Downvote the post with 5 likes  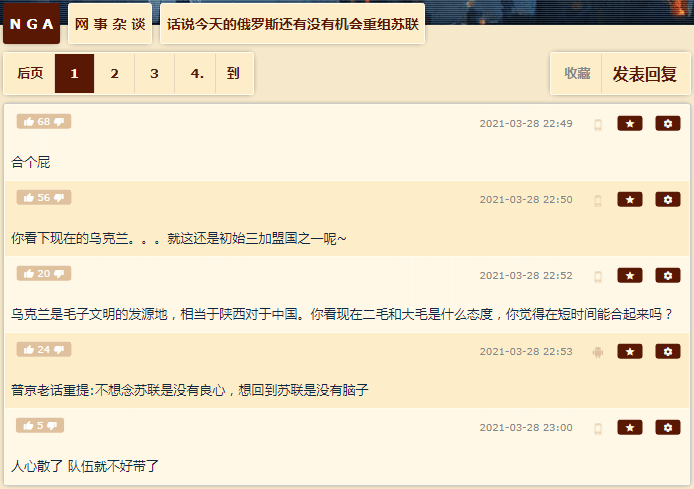click(x=52, y=426)
